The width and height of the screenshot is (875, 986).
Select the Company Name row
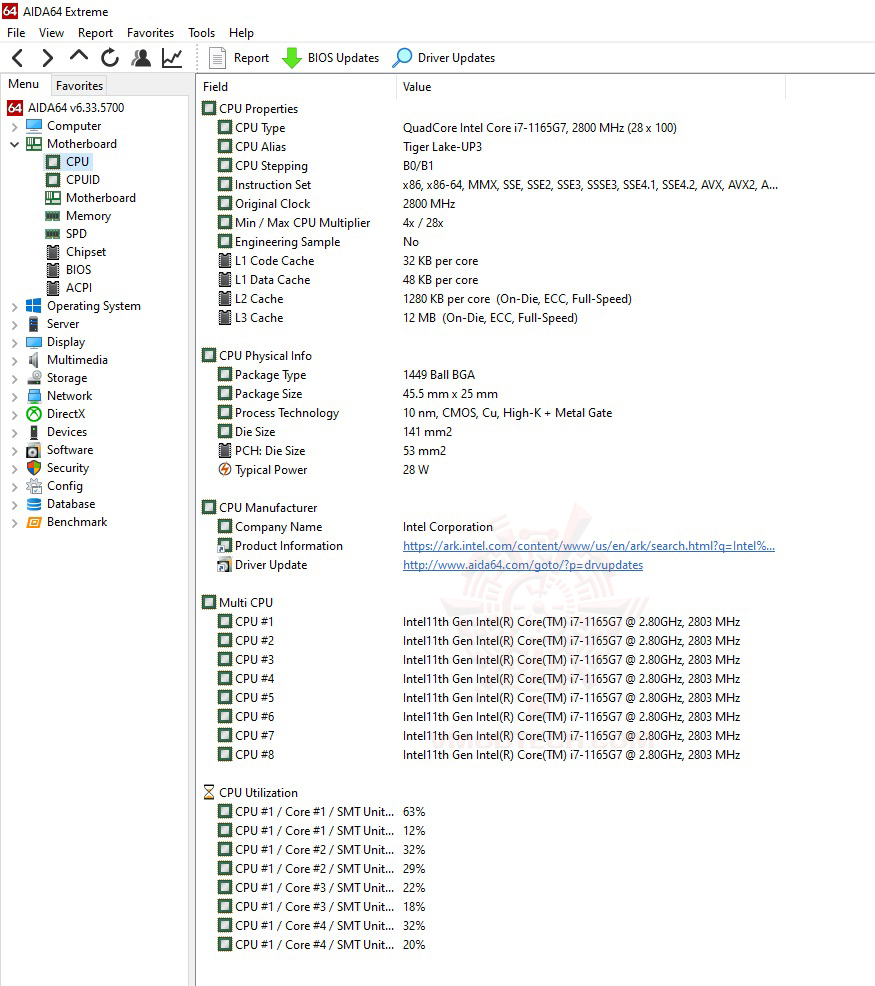[491, 526]
